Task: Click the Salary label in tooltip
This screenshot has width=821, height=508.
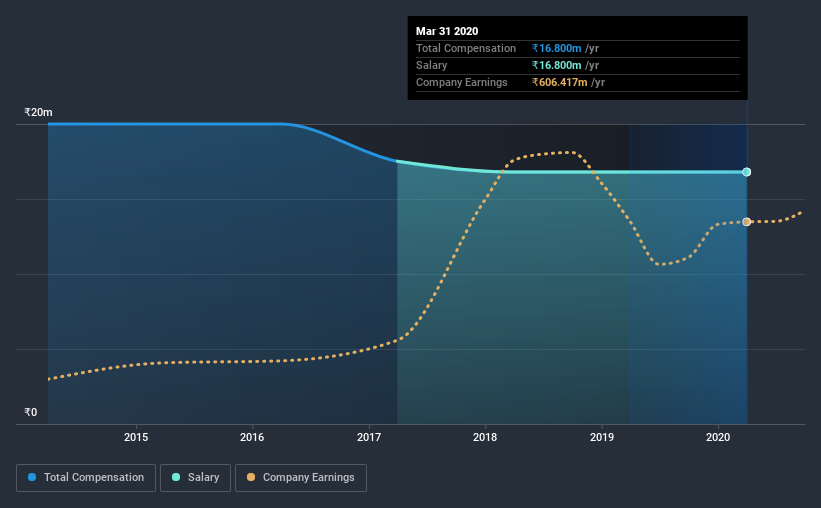Action: tap(431, 65)
